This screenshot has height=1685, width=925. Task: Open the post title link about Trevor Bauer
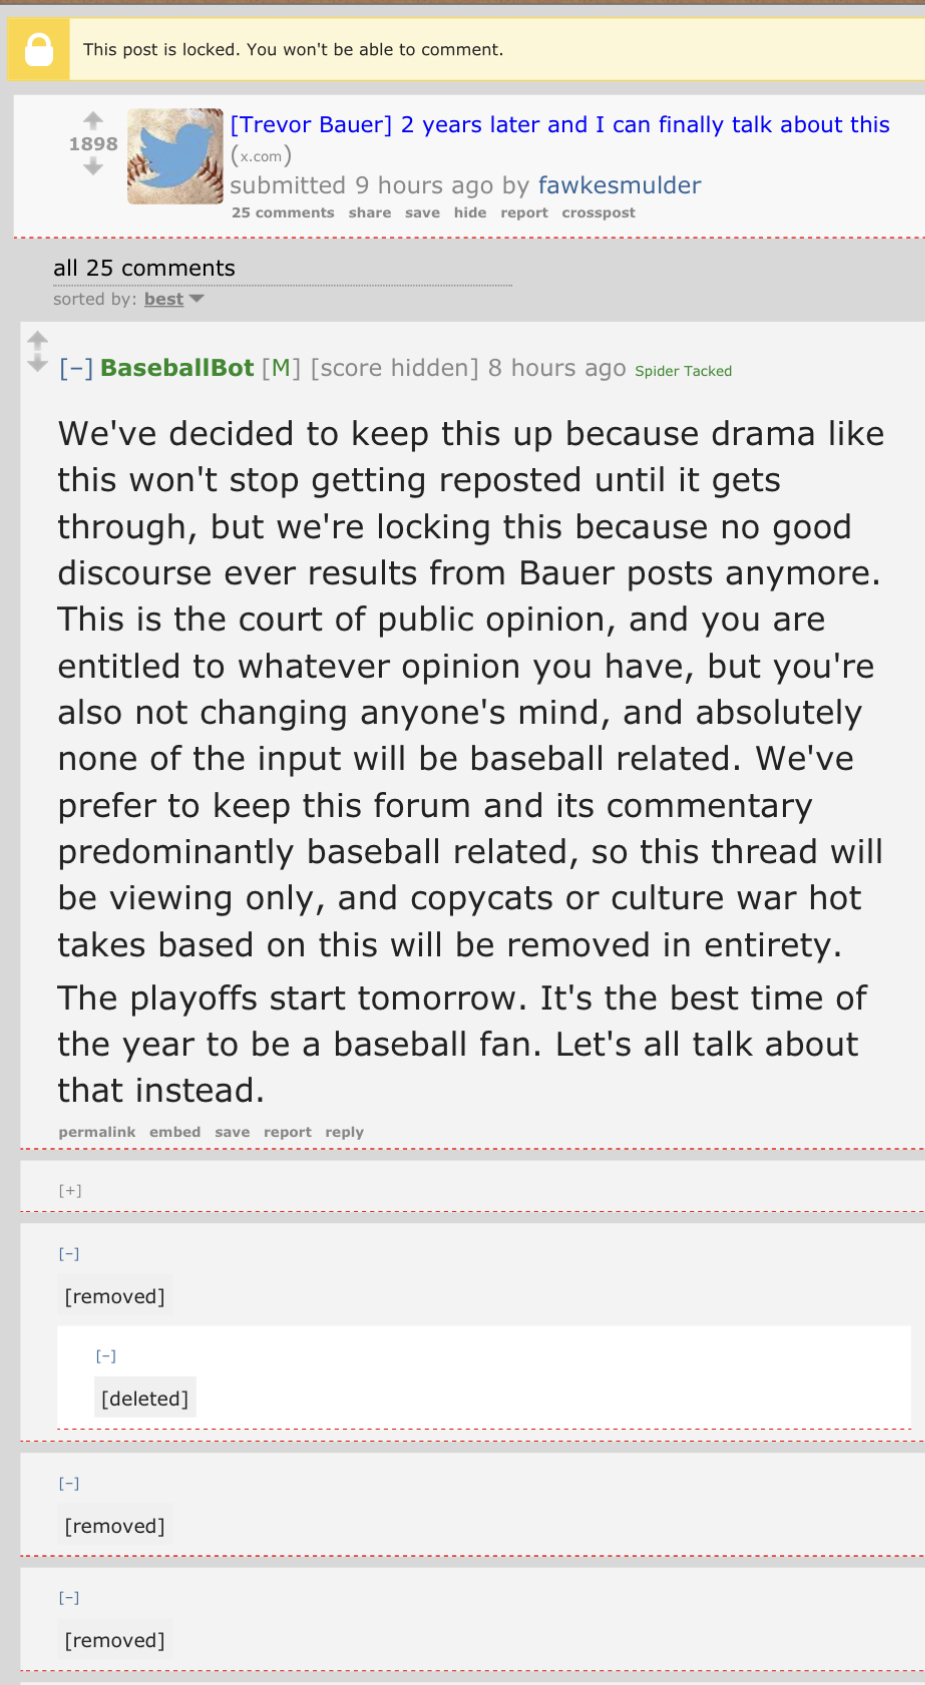pyautogui.click(x=560, y=125)
